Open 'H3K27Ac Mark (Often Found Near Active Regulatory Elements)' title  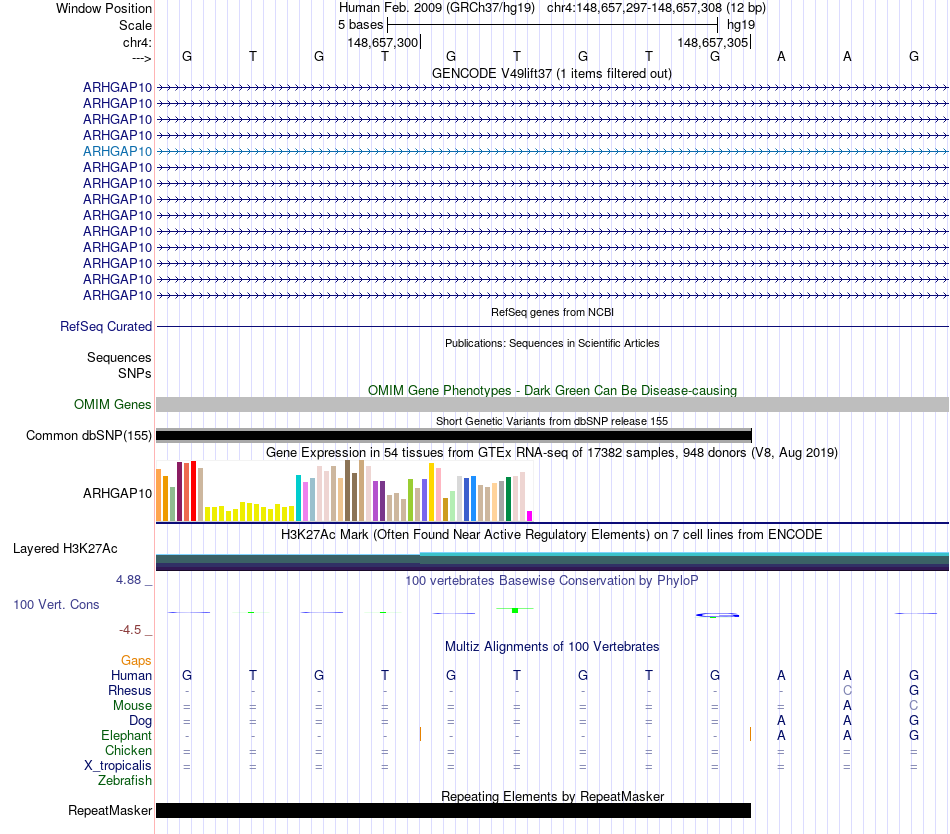click(x=552, y=535)
